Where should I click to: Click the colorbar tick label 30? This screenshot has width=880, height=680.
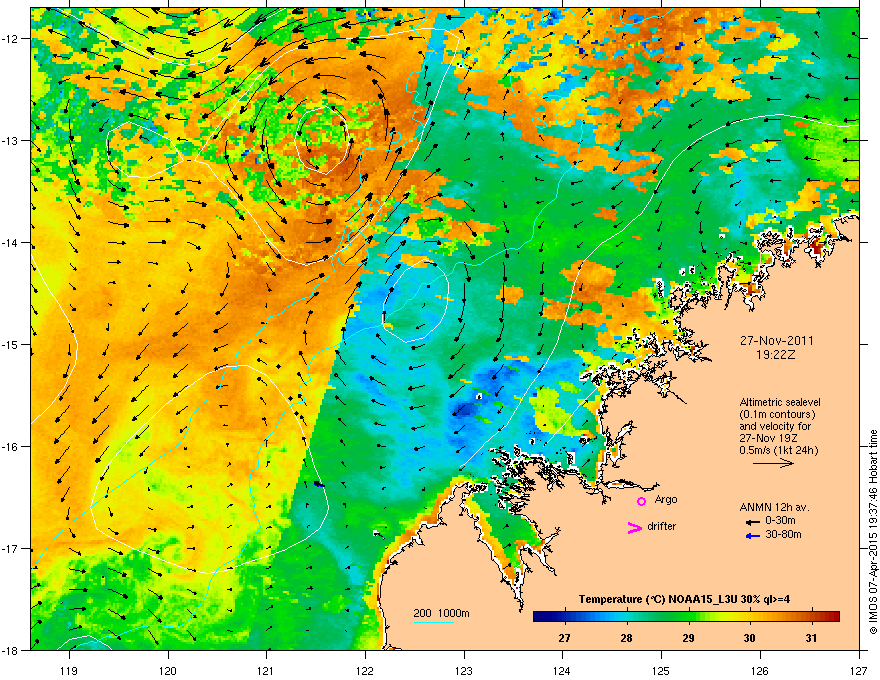[749, 638]
